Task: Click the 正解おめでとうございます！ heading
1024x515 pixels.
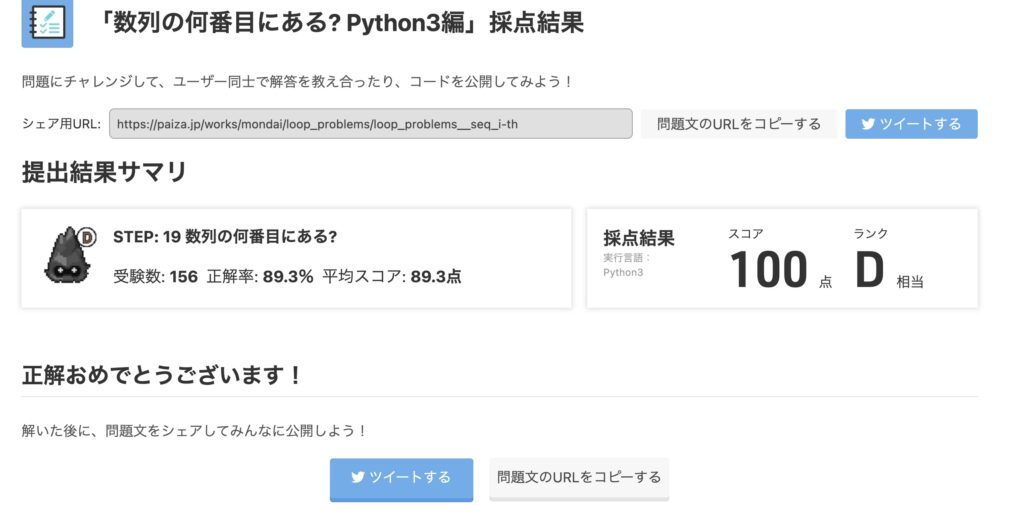Action: (162, 375)
